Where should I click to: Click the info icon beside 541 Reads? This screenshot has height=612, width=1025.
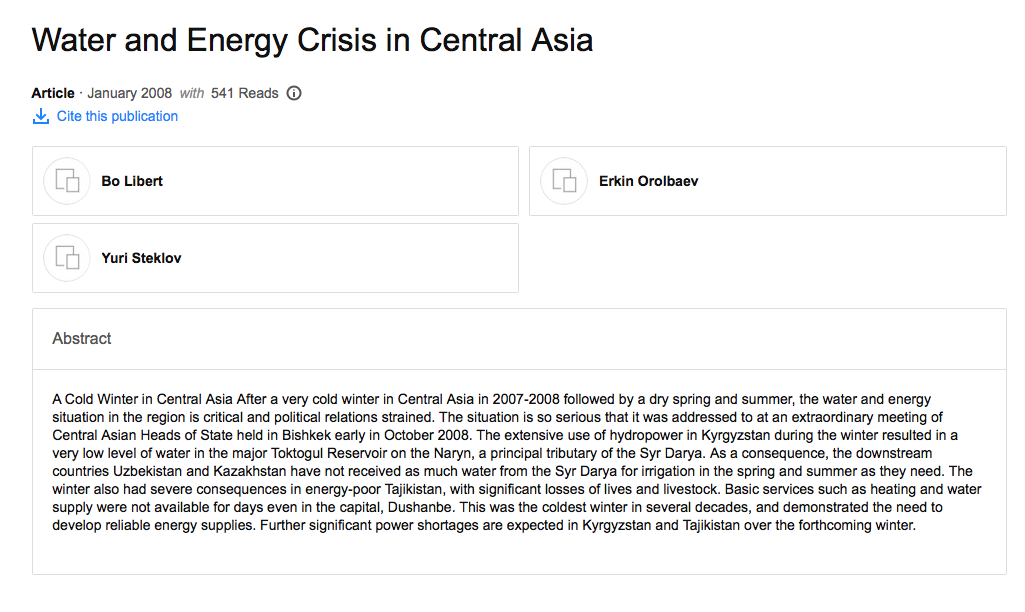click(294, 93)
